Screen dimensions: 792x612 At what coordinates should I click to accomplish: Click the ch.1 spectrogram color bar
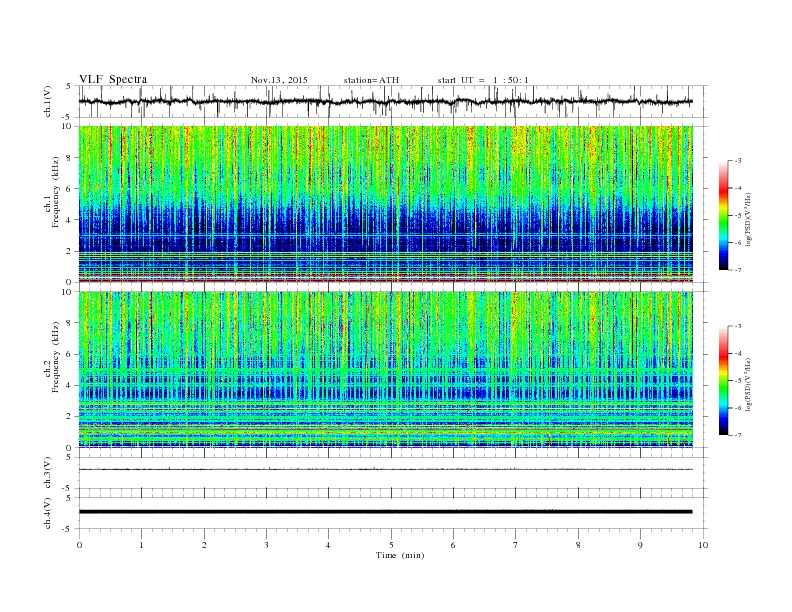tap(723, 216)
